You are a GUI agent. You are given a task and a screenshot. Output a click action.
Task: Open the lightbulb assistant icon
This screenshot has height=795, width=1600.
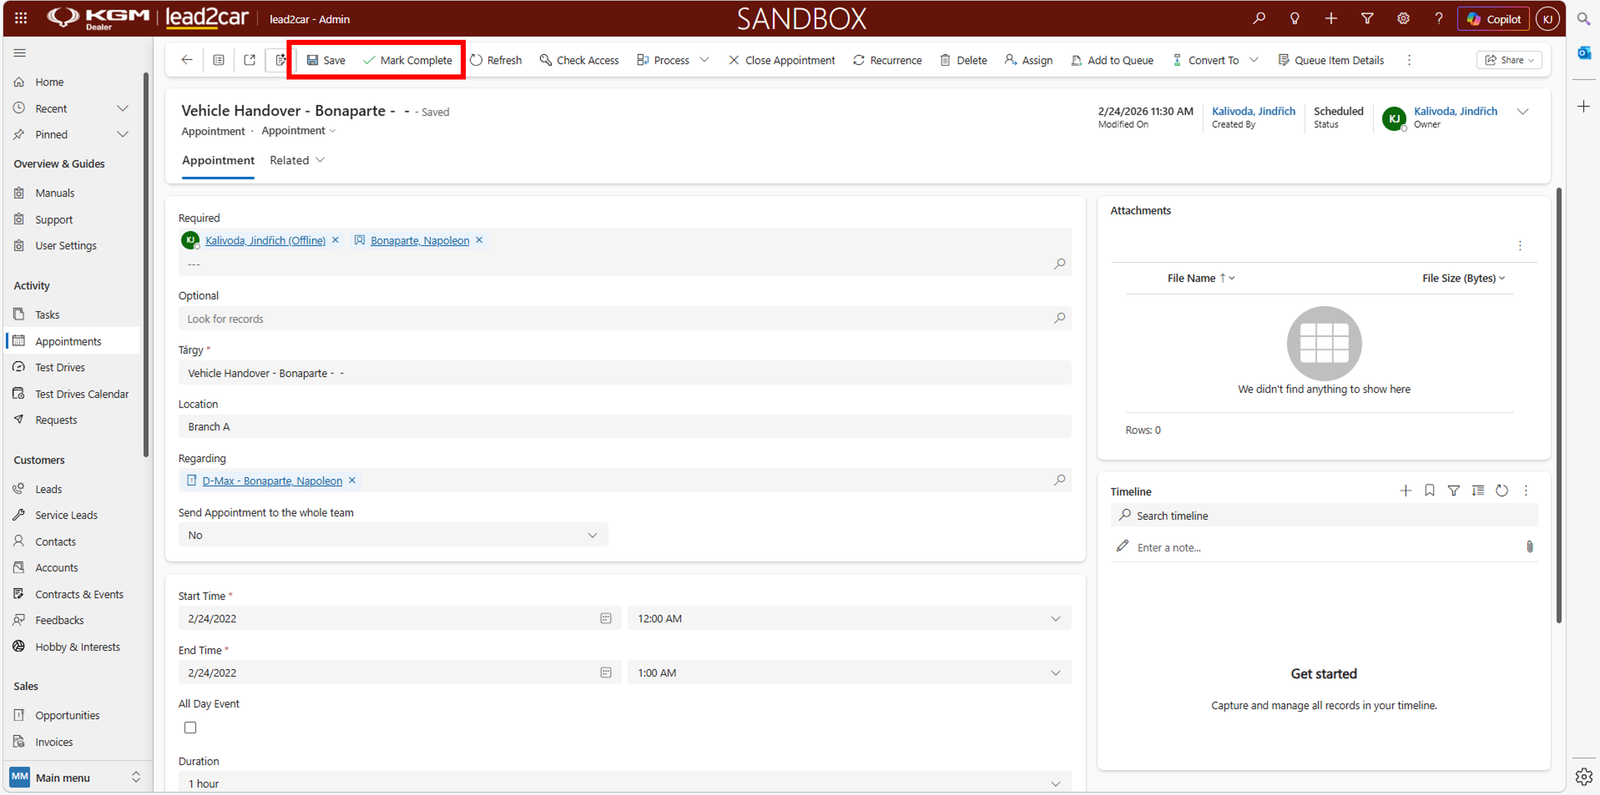click(x=1295, y=18)
